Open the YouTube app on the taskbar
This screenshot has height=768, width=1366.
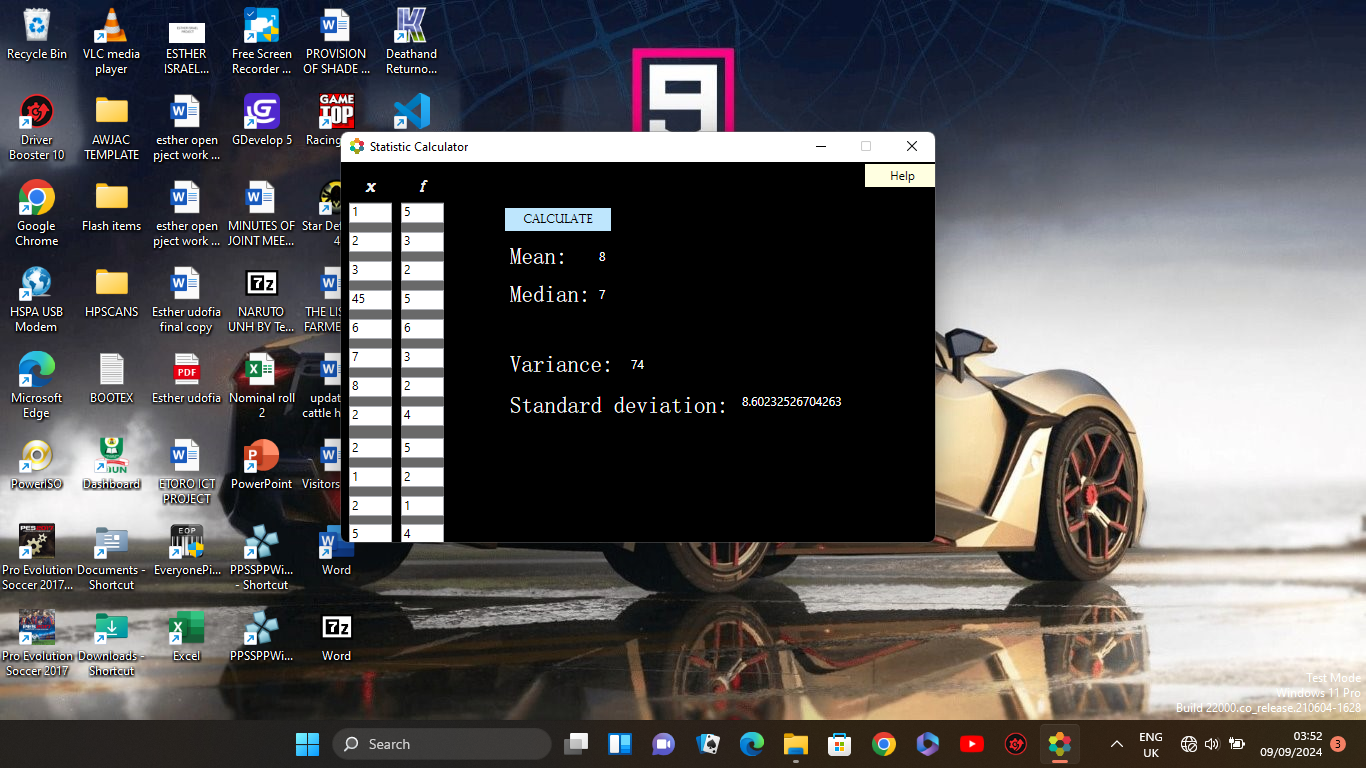(x=971, y=744)
